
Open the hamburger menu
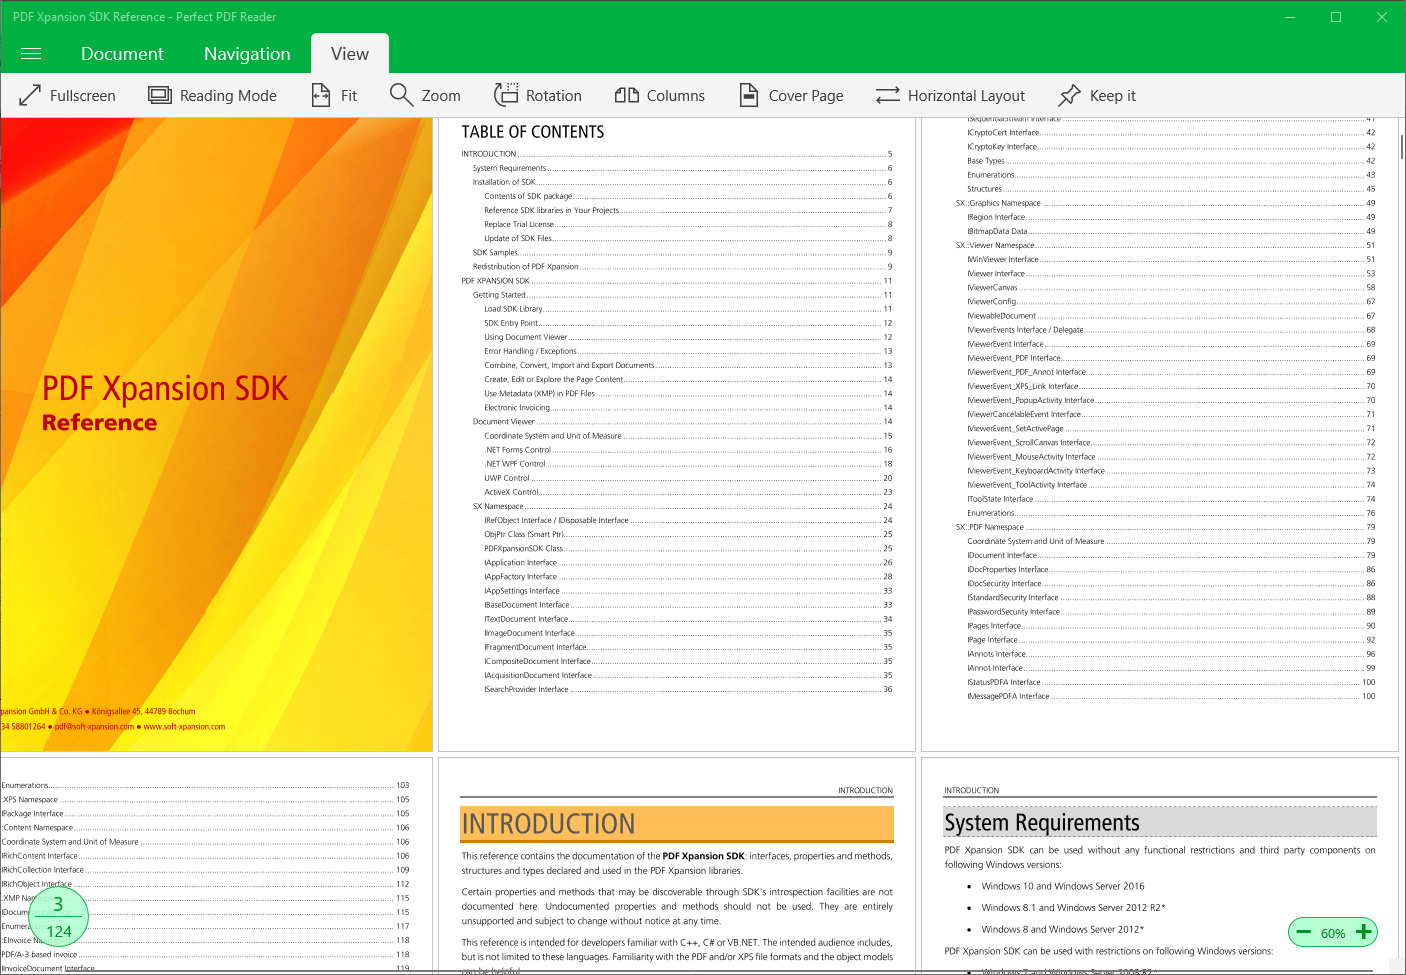click(30, 53)
